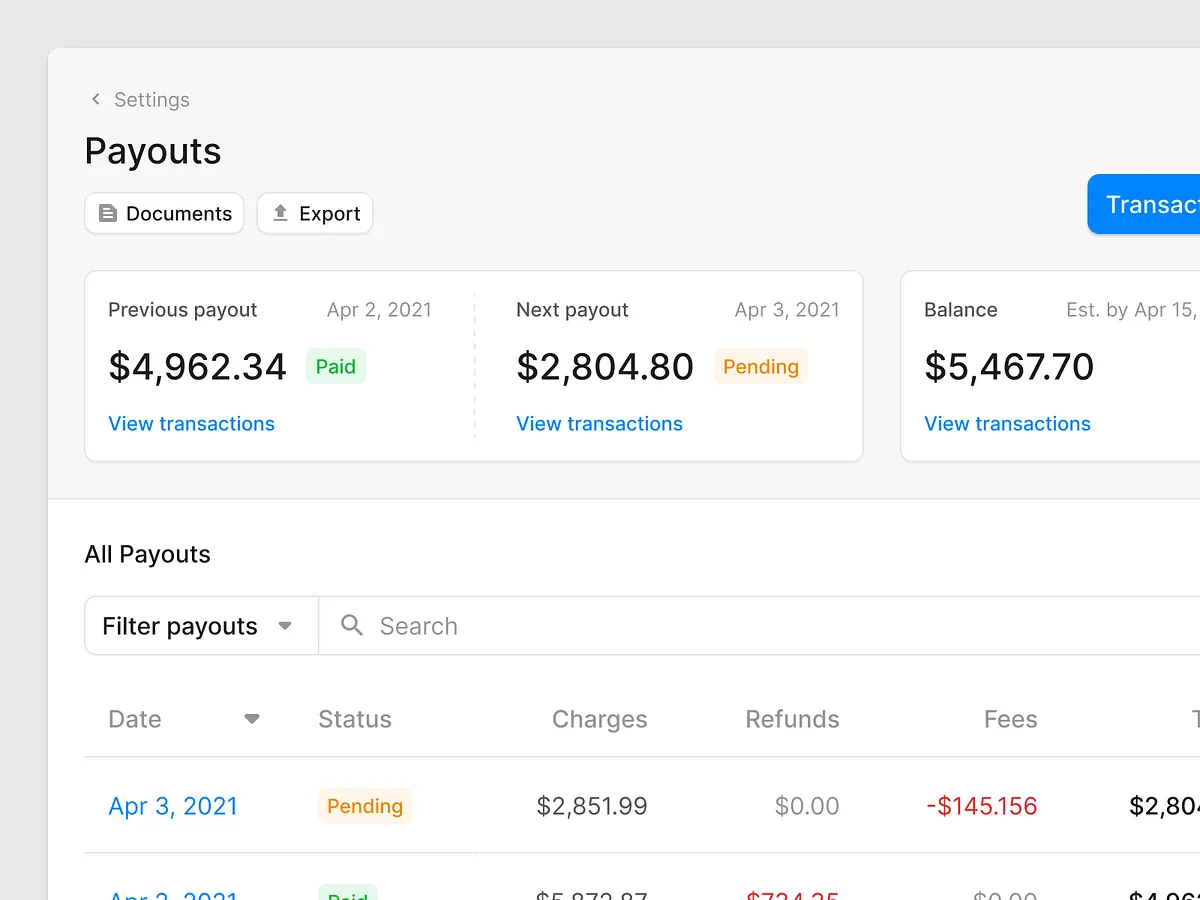The height and width of the screenshot is (900, 1200).
Task: Click the Export upload arrow icon
Action: pyautogui.click(x=281, y=213)
